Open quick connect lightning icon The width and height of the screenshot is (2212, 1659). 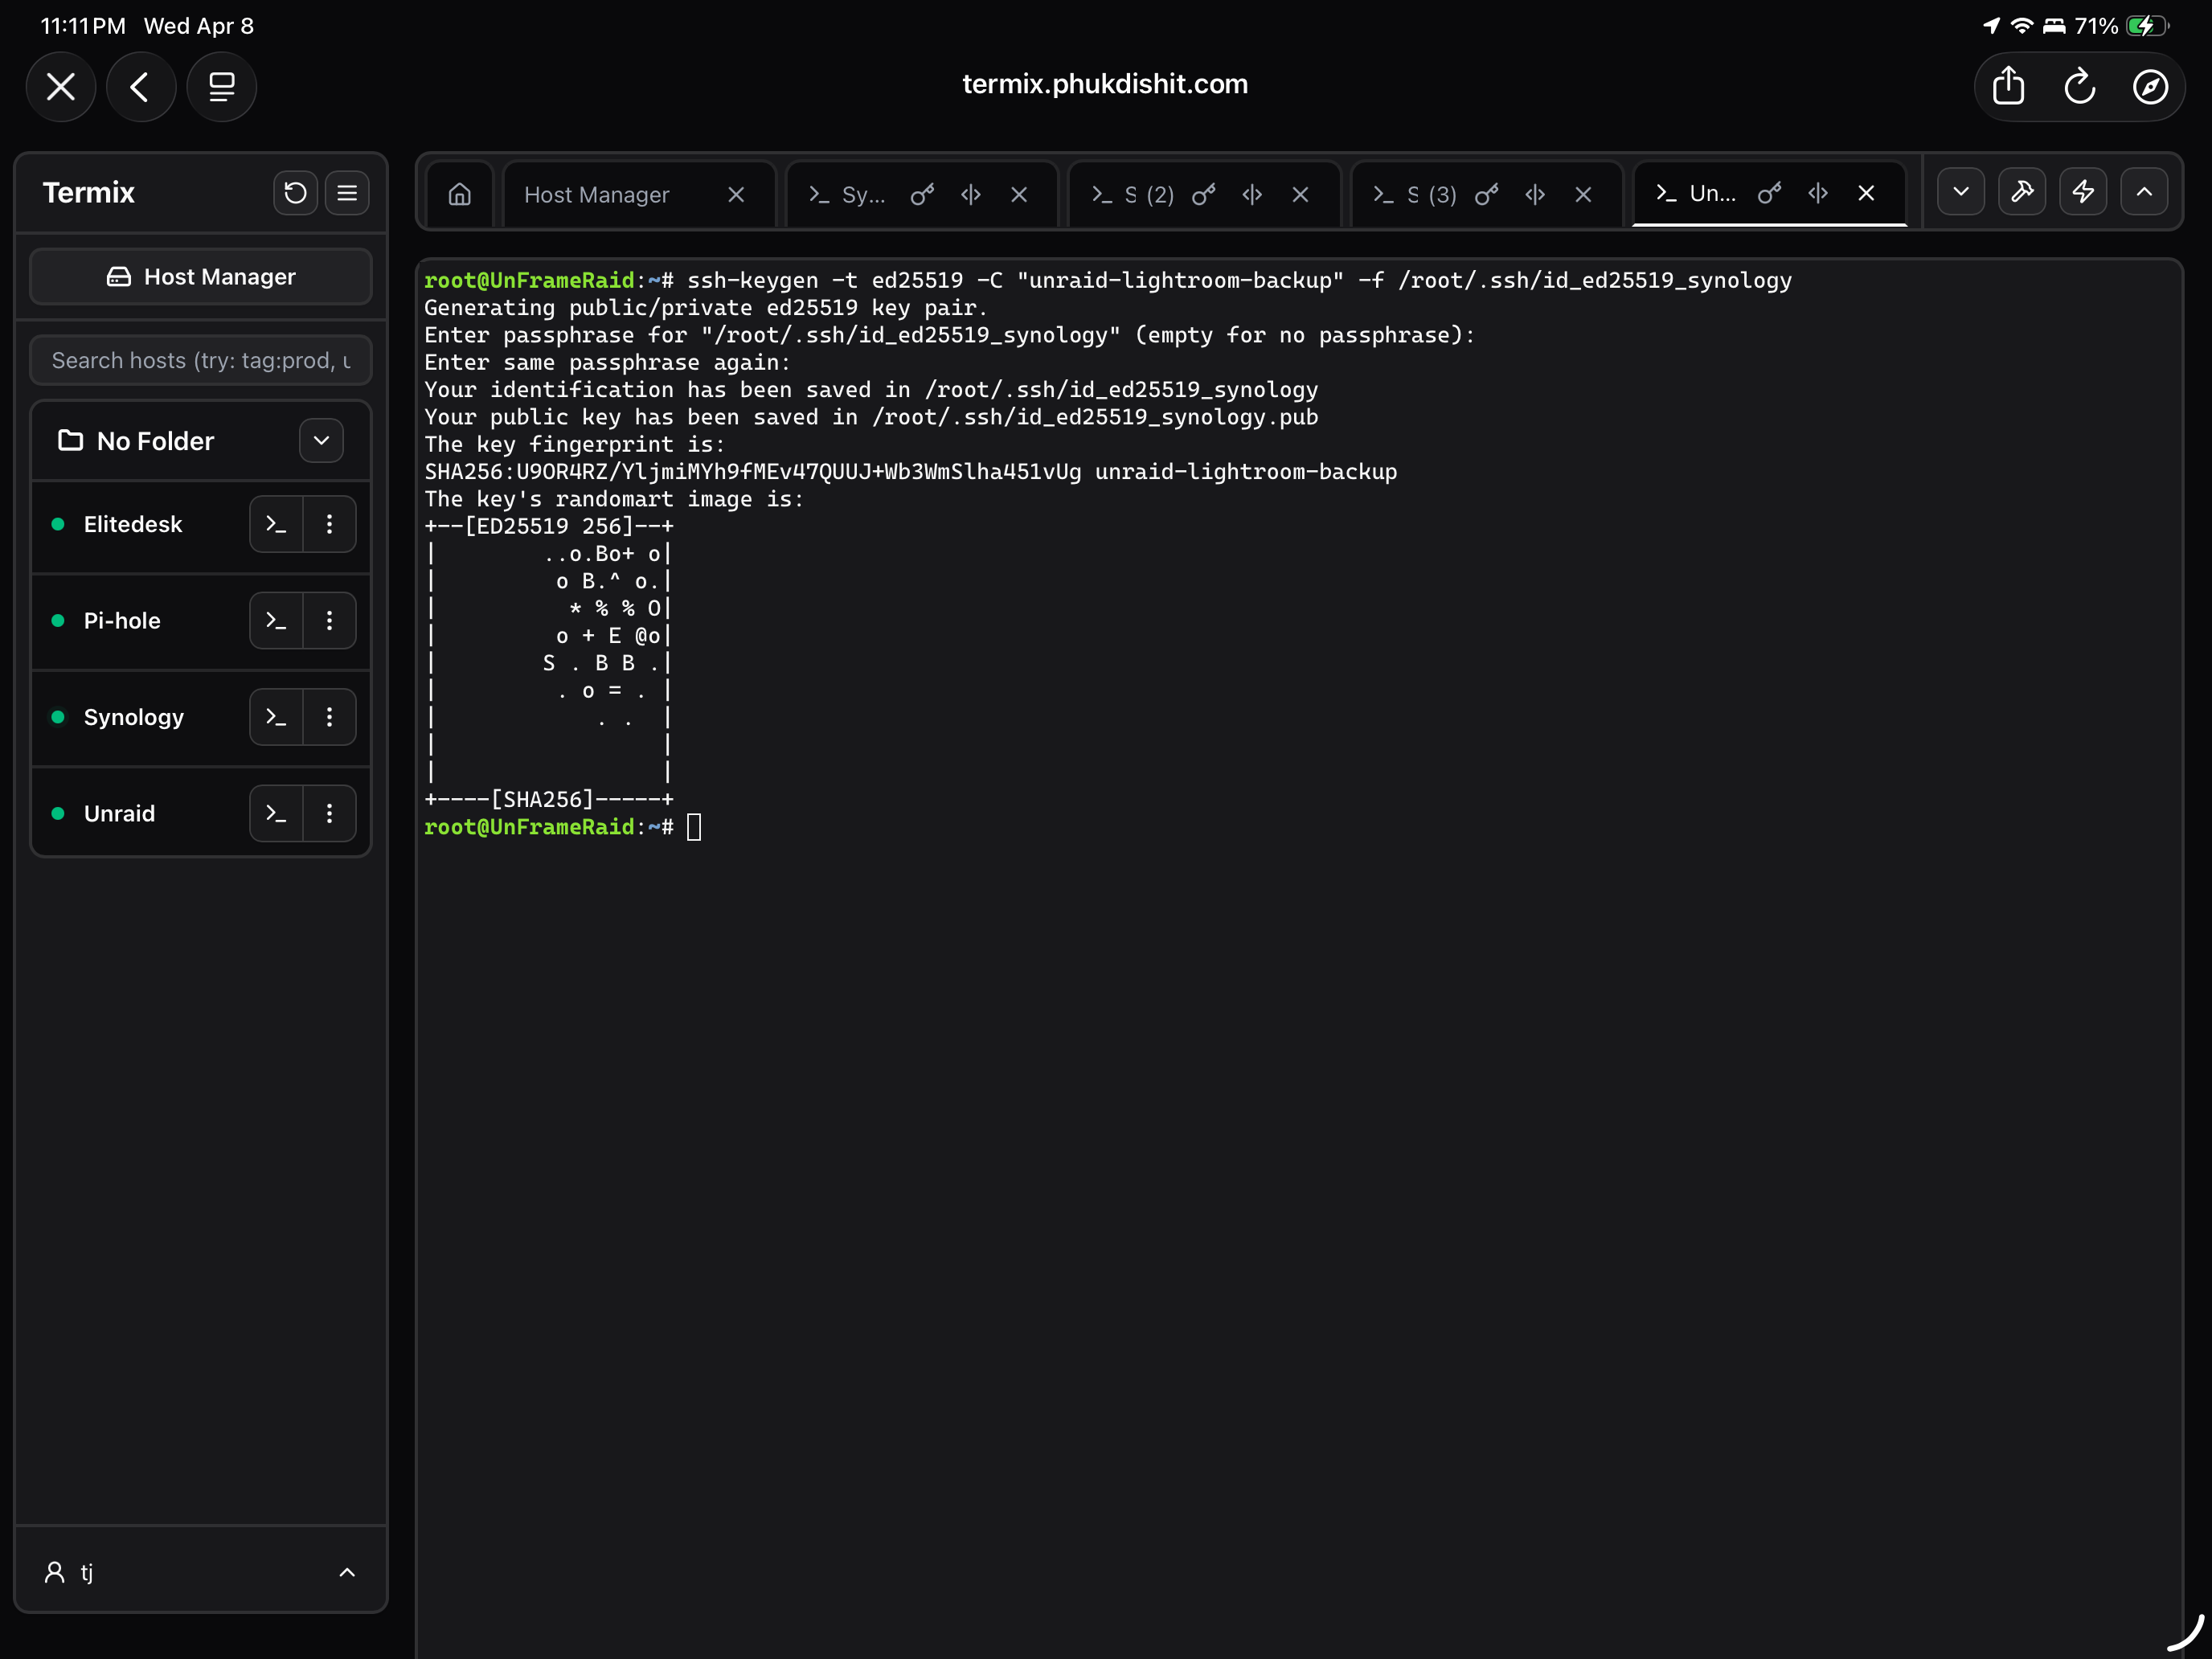tap(2083, 192)
